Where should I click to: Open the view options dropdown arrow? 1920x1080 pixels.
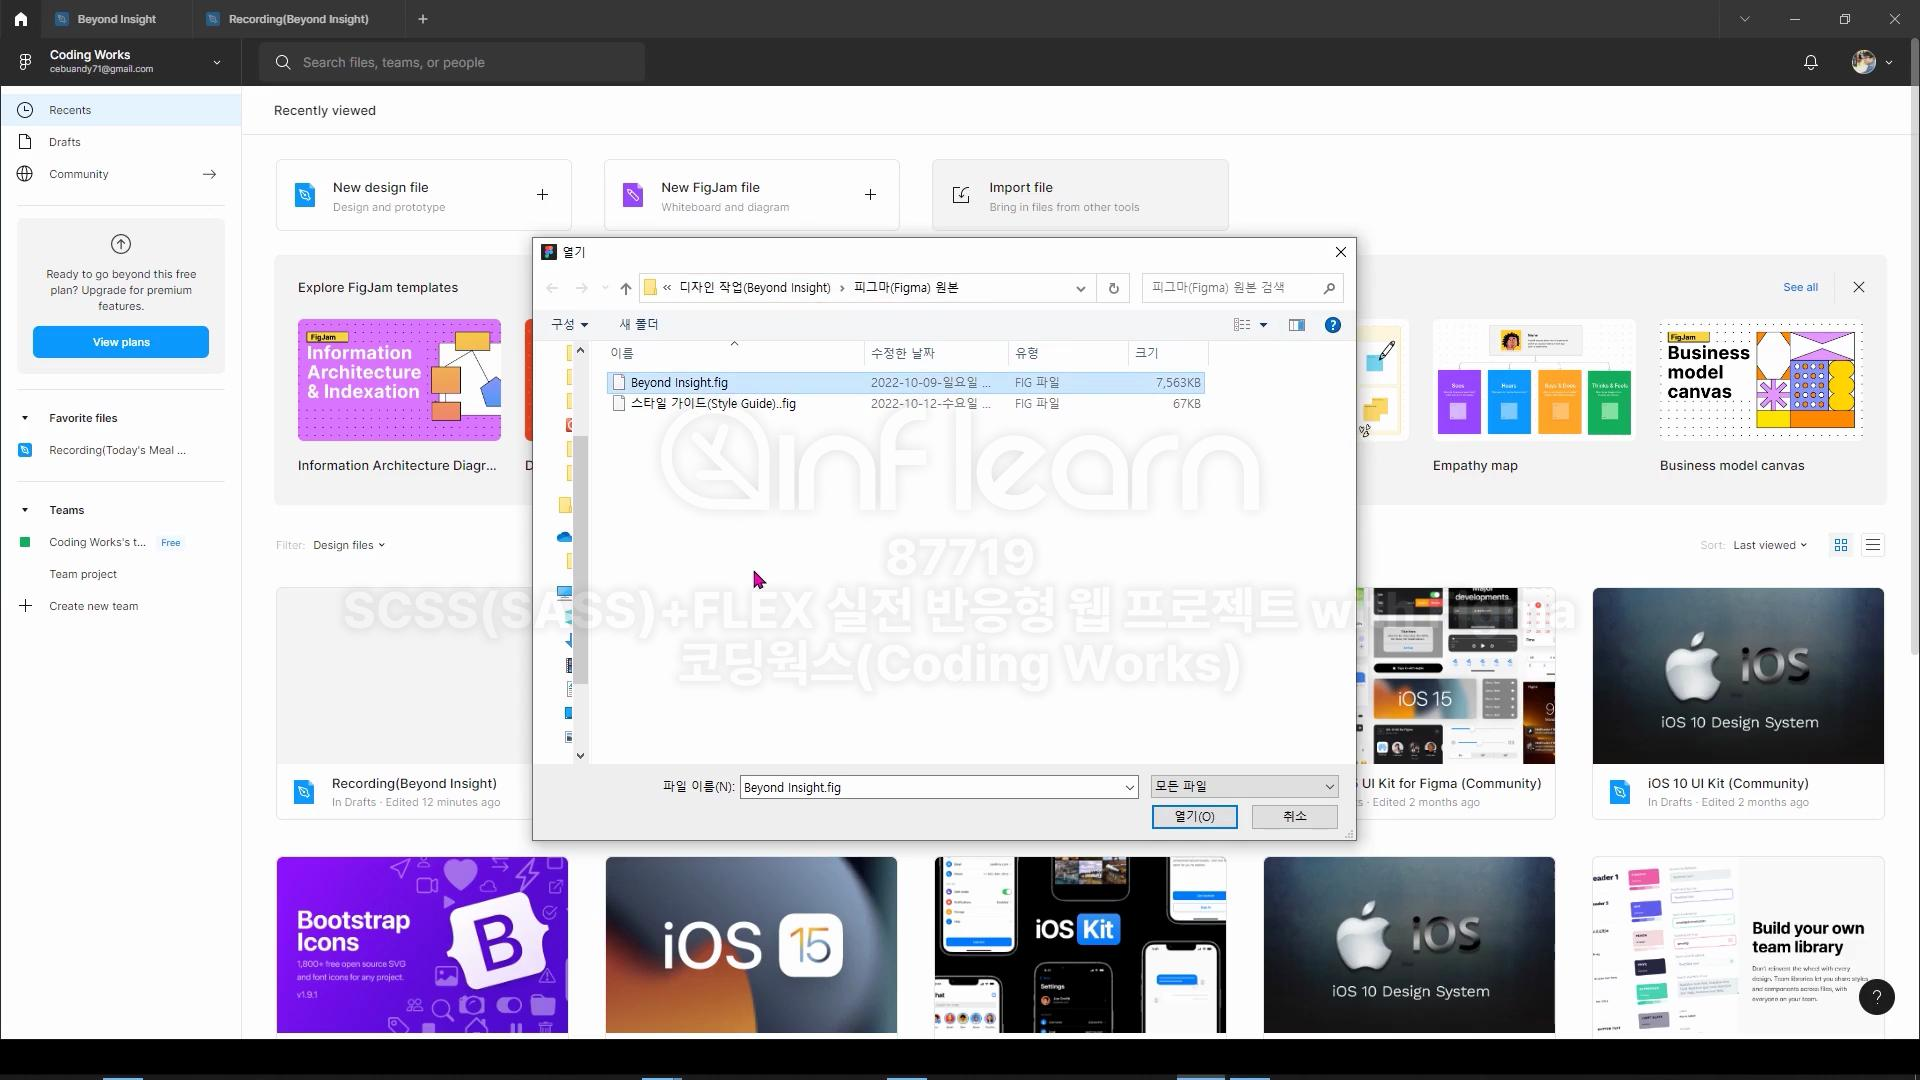pyautogui.click(x=1263, y=325)
